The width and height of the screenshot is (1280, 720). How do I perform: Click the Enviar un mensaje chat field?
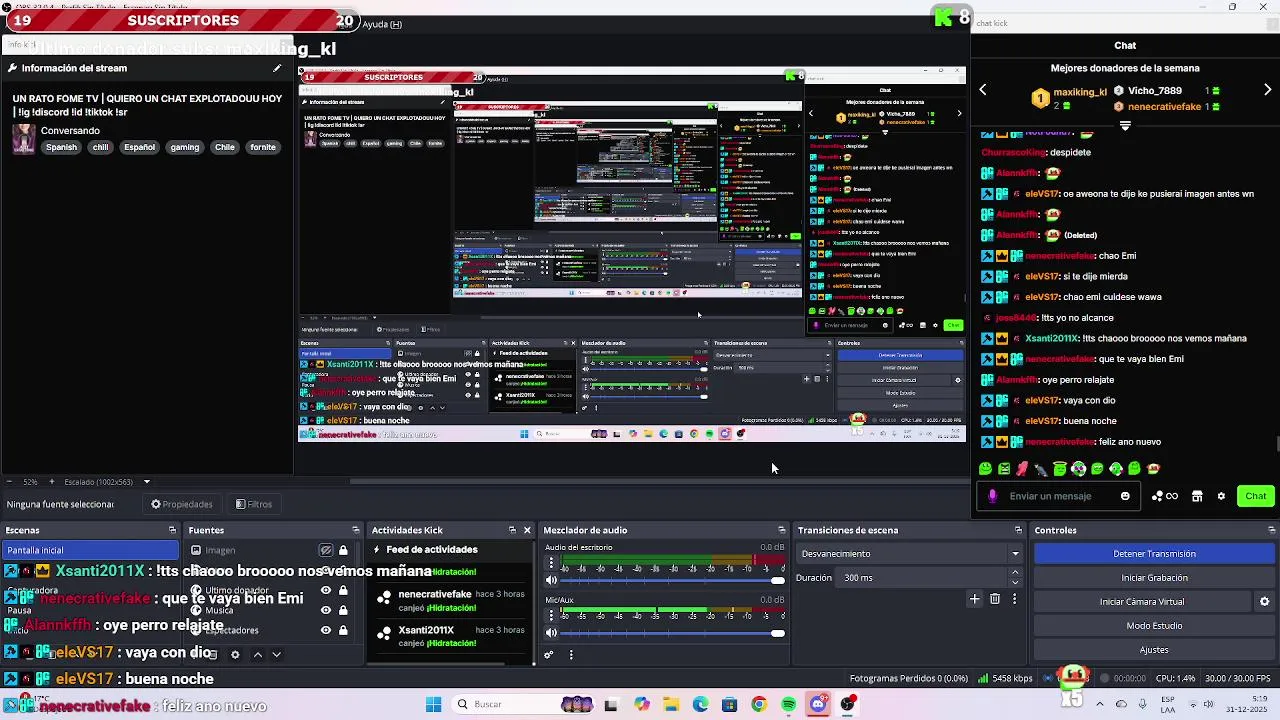point(1060,496)
